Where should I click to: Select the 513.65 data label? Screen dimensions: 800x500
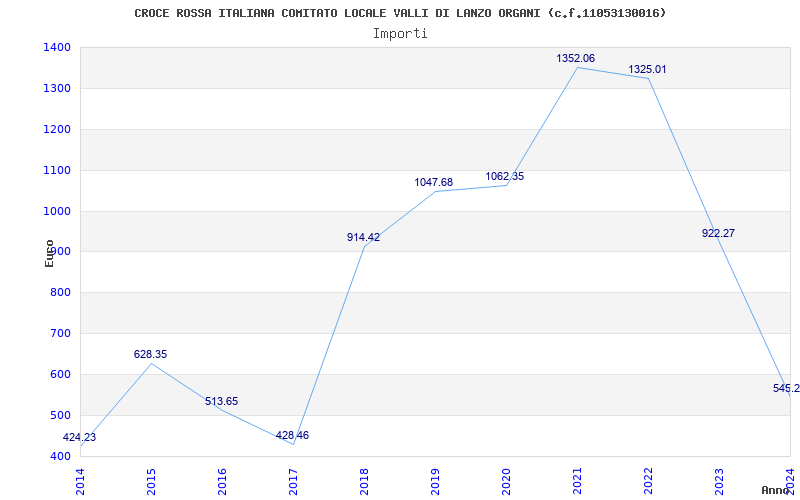click(221, 401)
